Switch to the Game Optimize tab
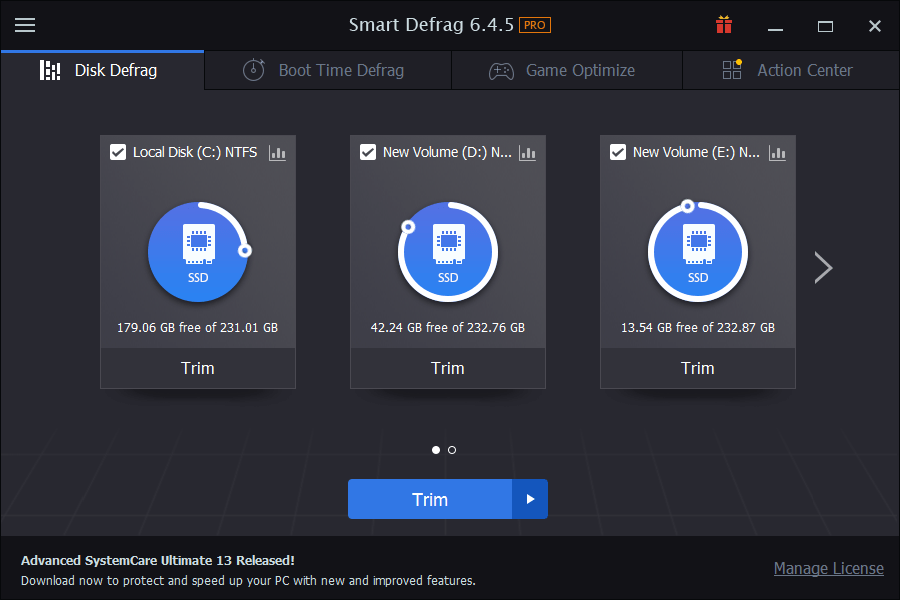 pos(566,70)
